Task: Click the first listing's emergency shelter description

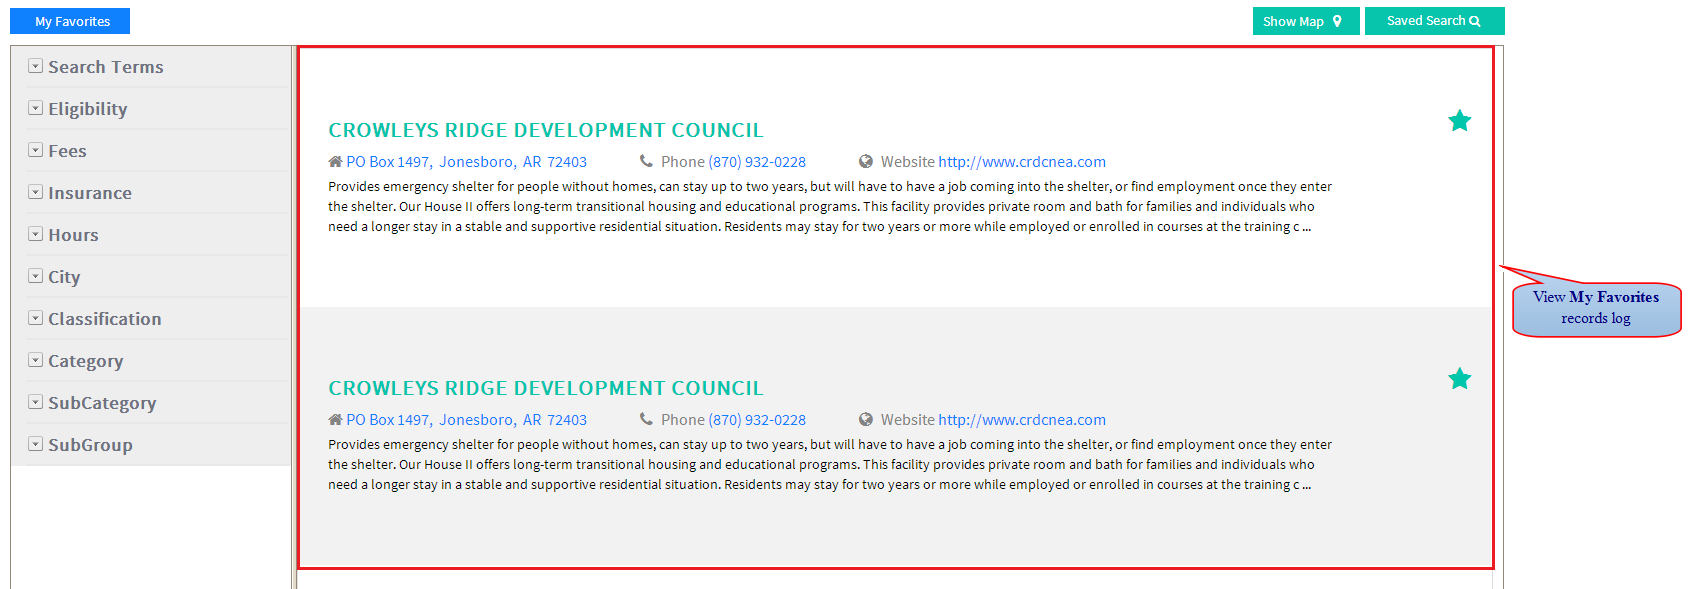Action: point(830,207)
